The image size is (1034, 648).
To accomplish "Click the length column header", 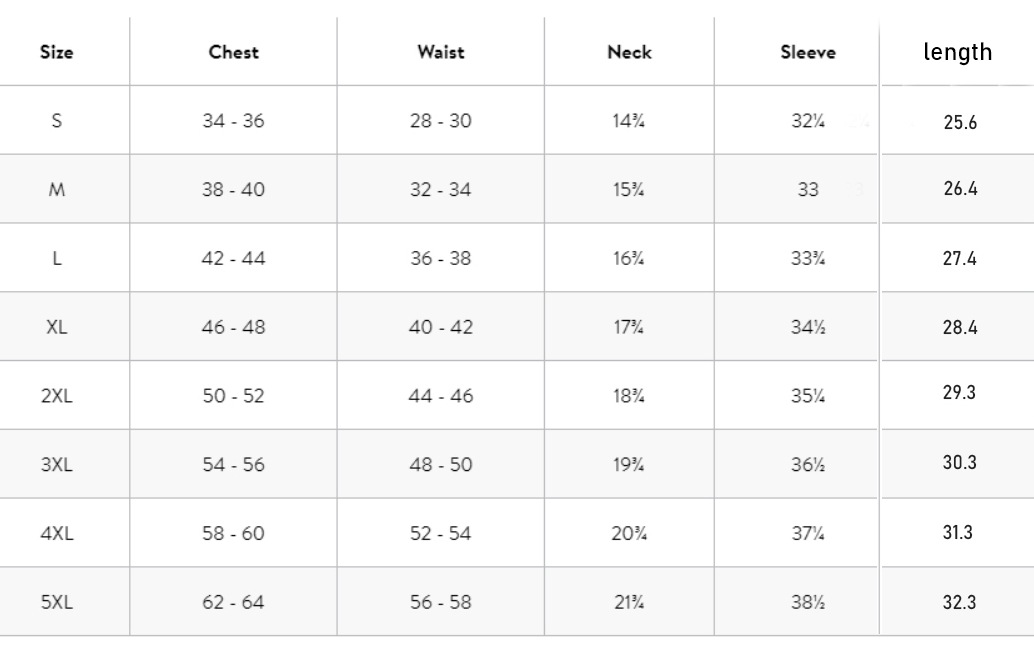I will tap(958, 52).
